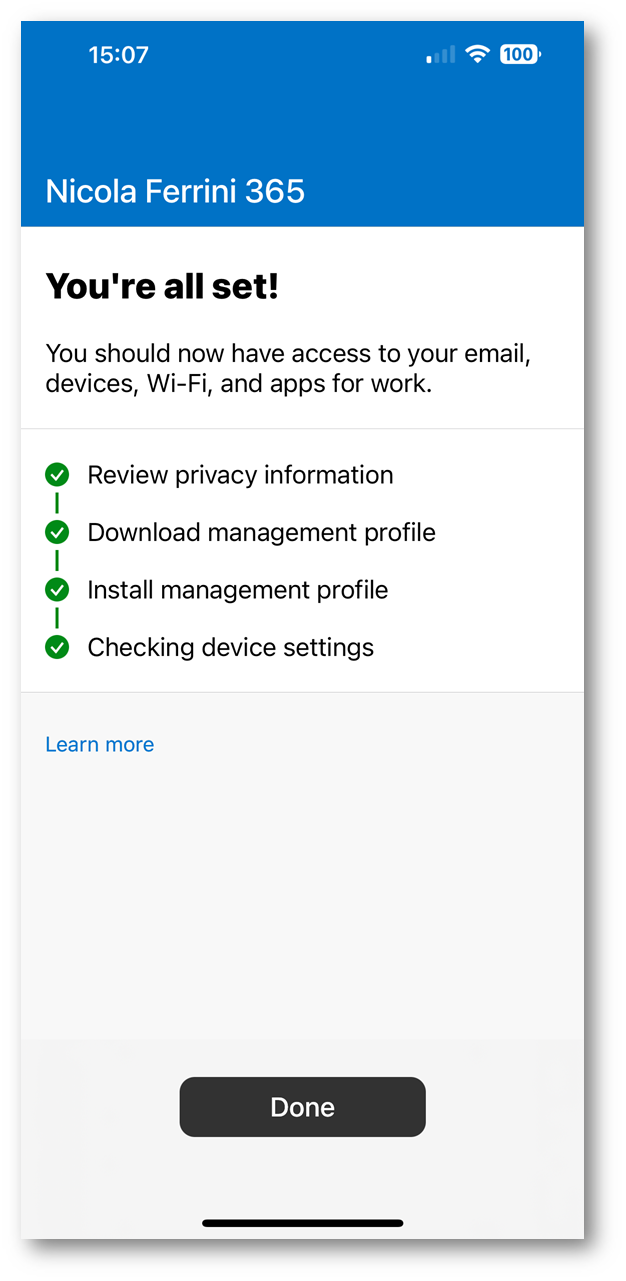The image size is (626, 1281).
Task: Tap the cellular signal bars icon
Action: tap(441, 55)
